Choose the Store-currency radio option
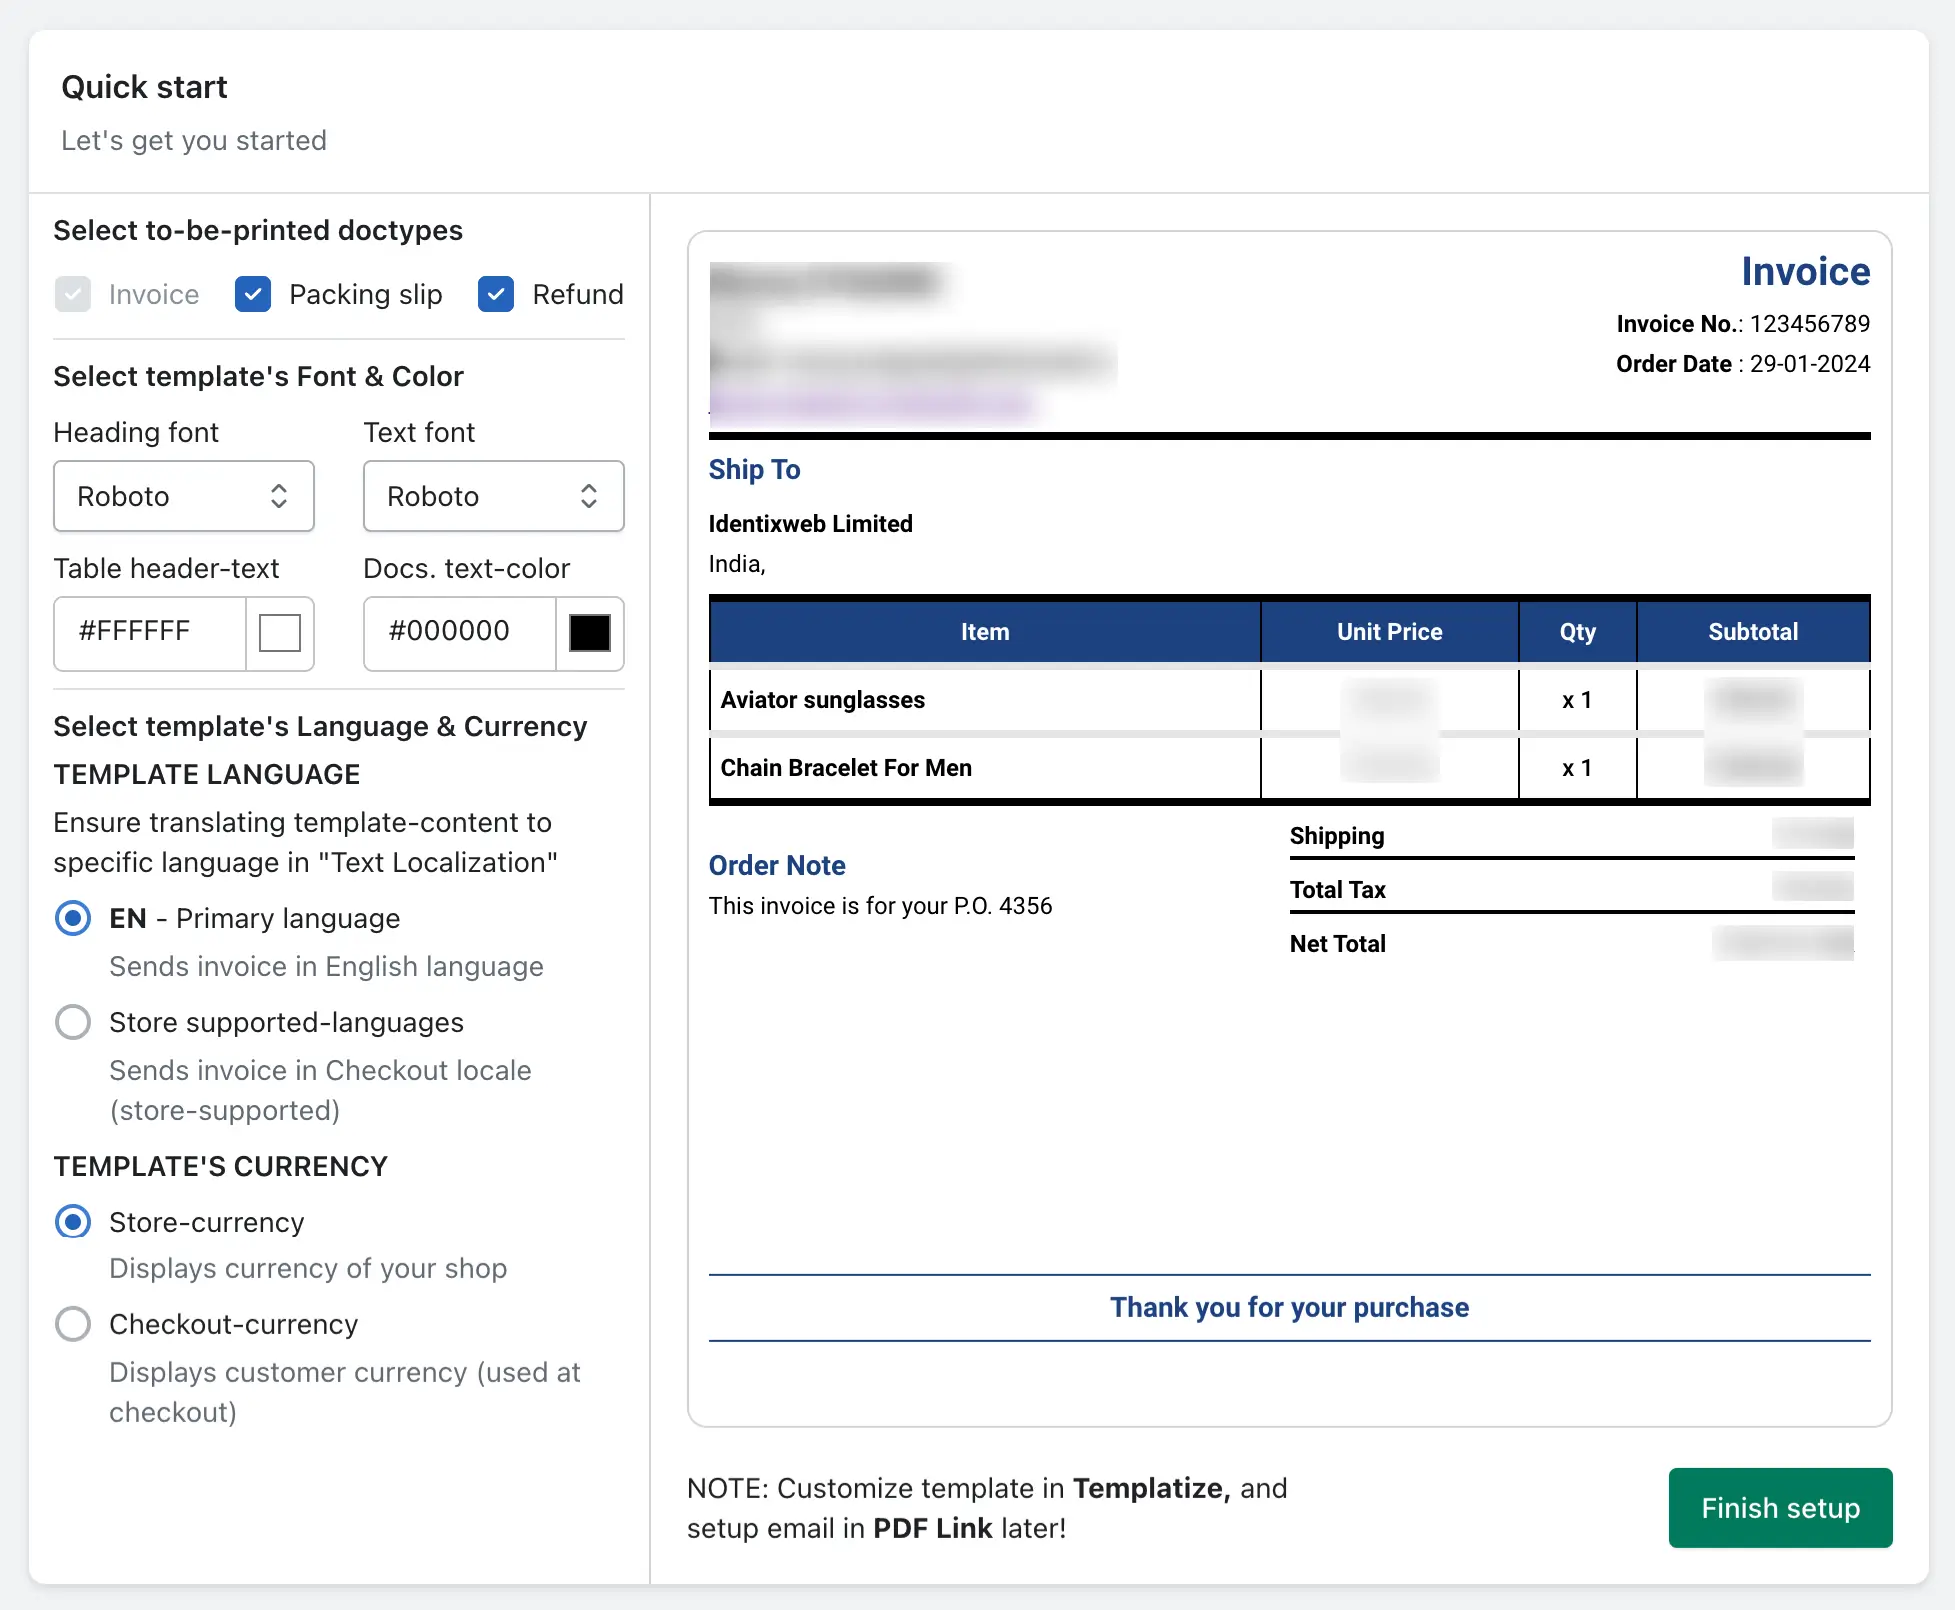1955x1610 pixels. pyautogui.click(x=73, y=1222)
